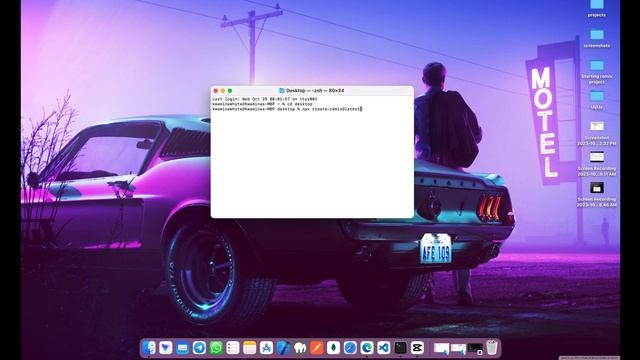Open the orange pen app in Dock
This screenshot has width=640, height=360.
coord(316,348)
